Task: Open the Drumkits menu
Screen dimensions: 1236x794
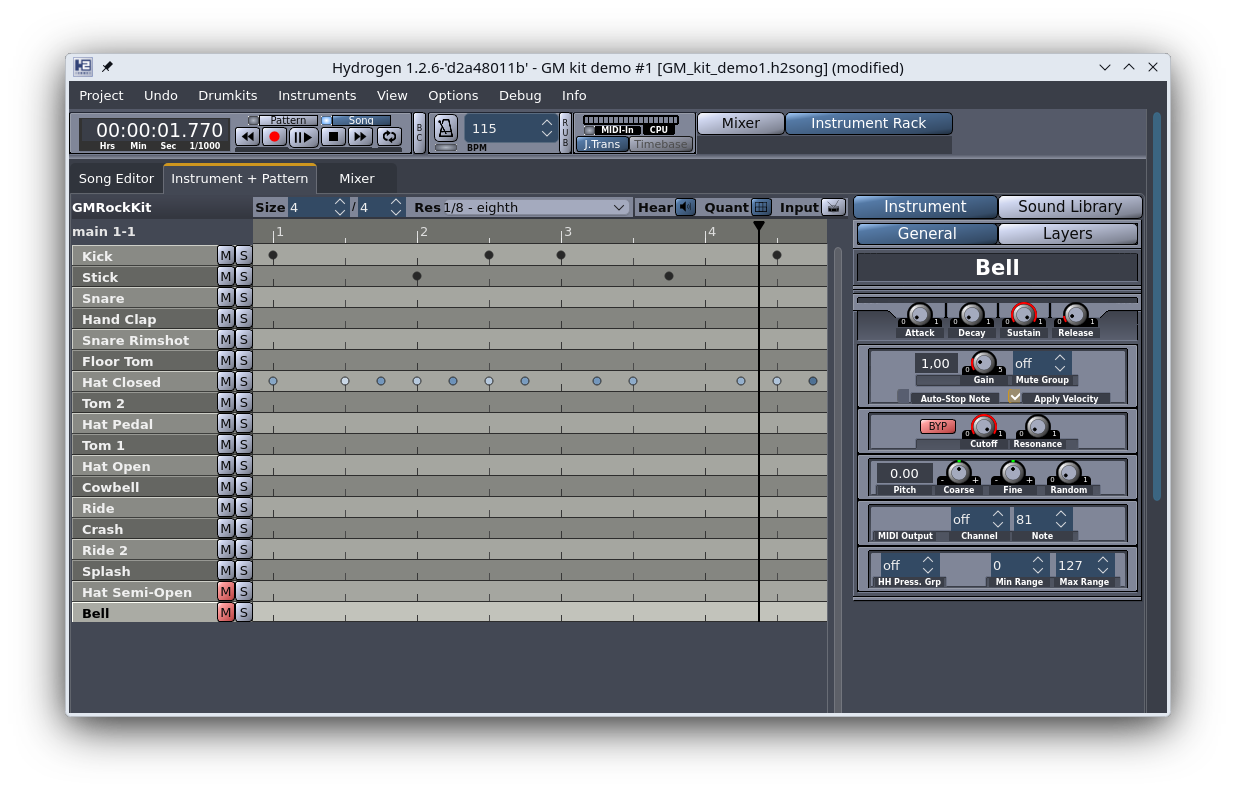Action: pyautogui.click(x=228, y=95)
